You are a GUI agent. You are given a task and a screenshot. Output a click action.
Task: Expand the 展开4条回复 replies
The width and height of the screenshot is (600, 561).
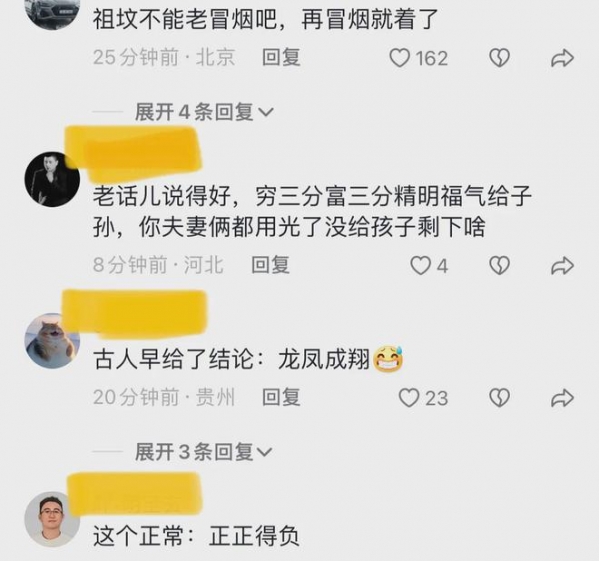[204, 112]
